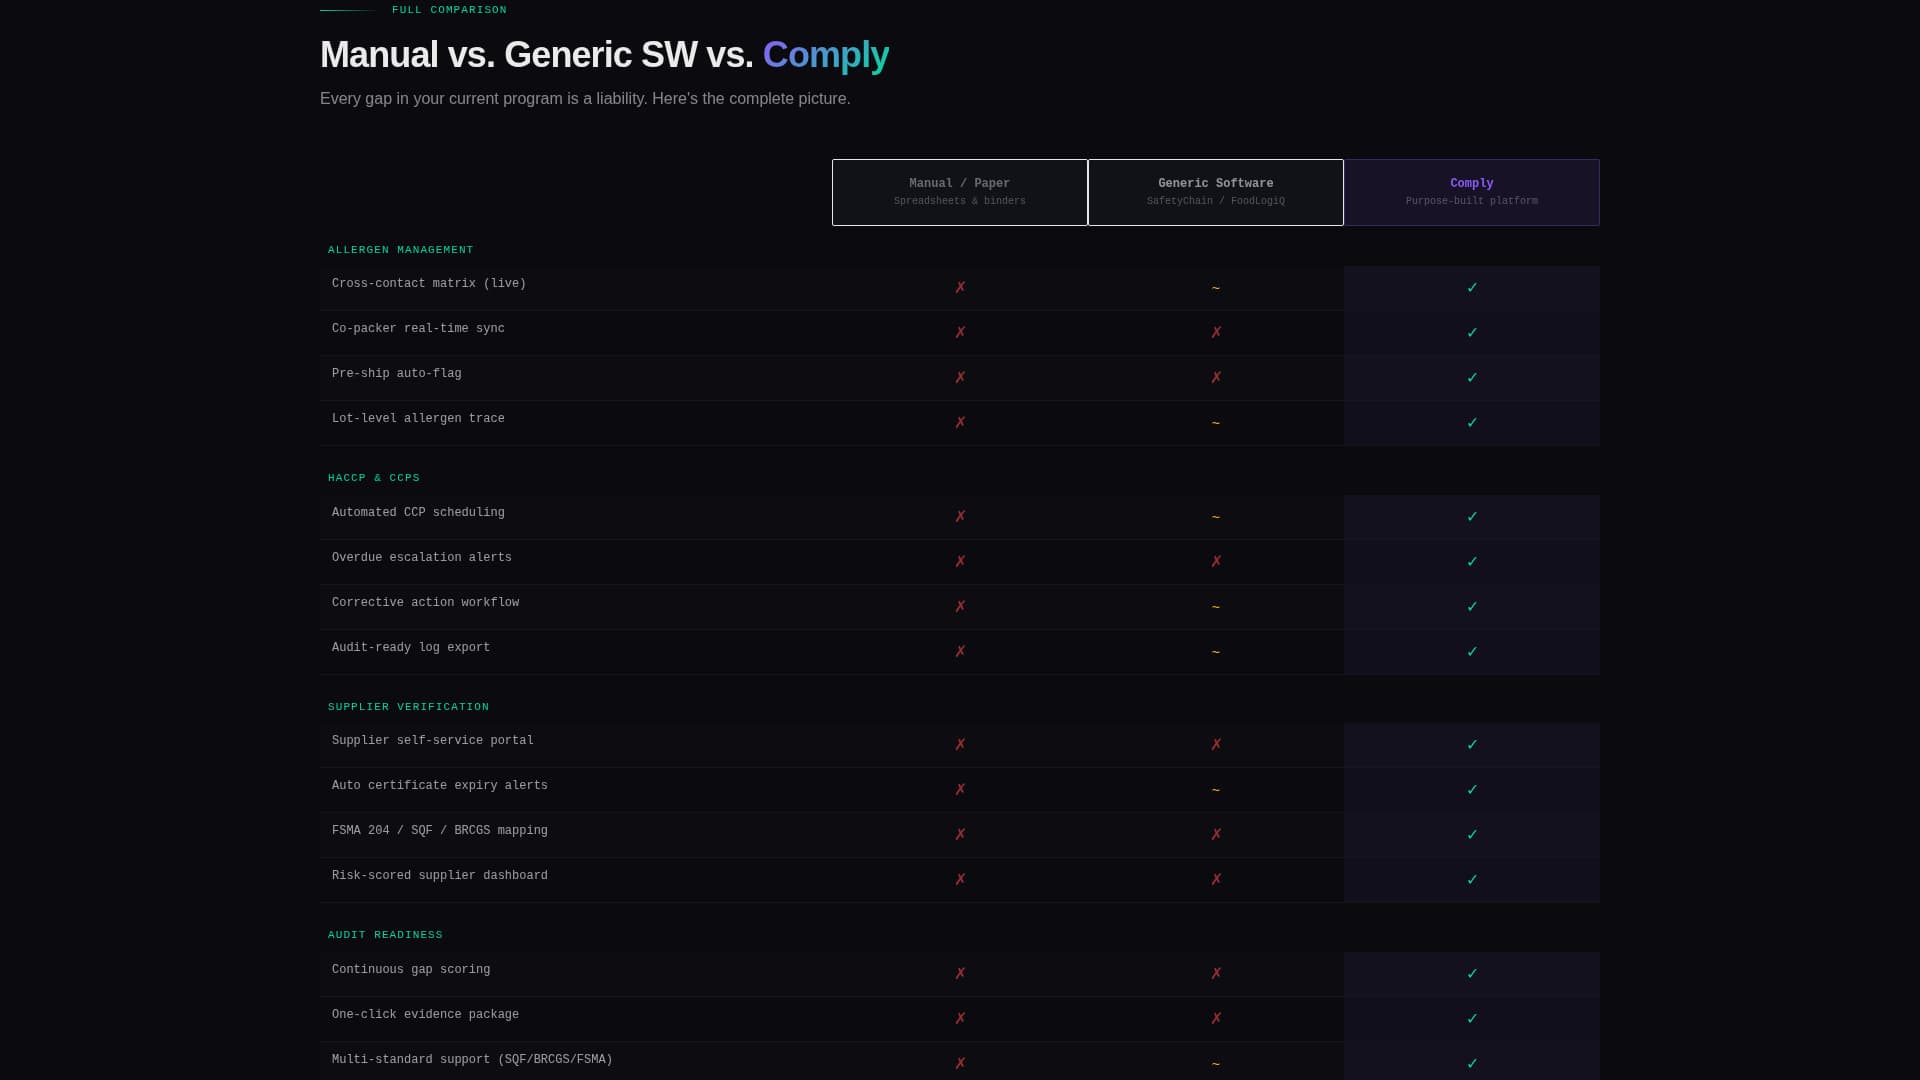Click the Generic Software cross for Risk-scored supplier dashboard
1920x1080 pixels.
pyautogui.click(x=1216, y=880)
